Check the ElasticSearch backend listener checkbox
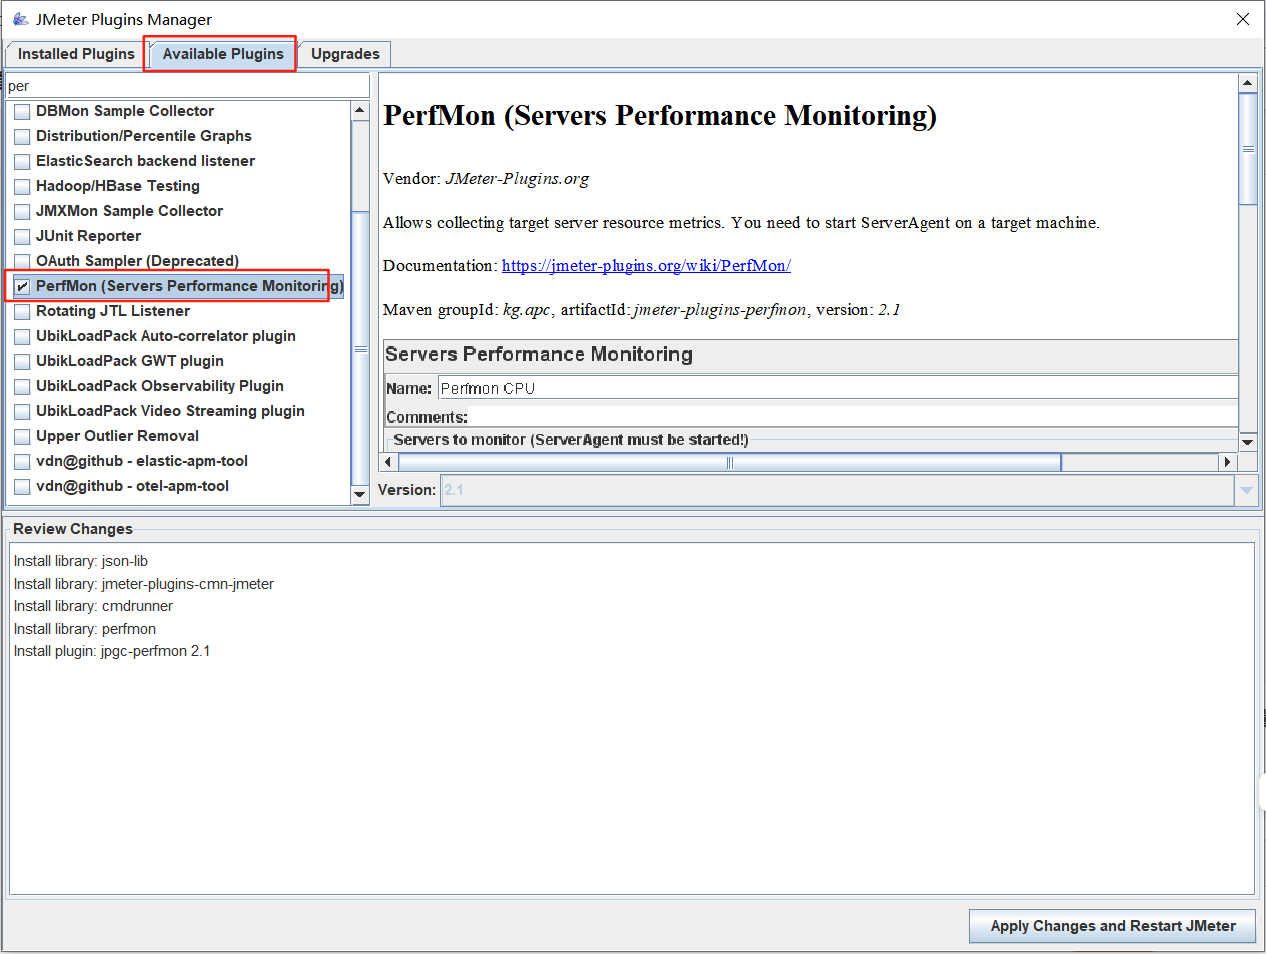Screen dimensions: 1266x954 click(x=22, y=162)
